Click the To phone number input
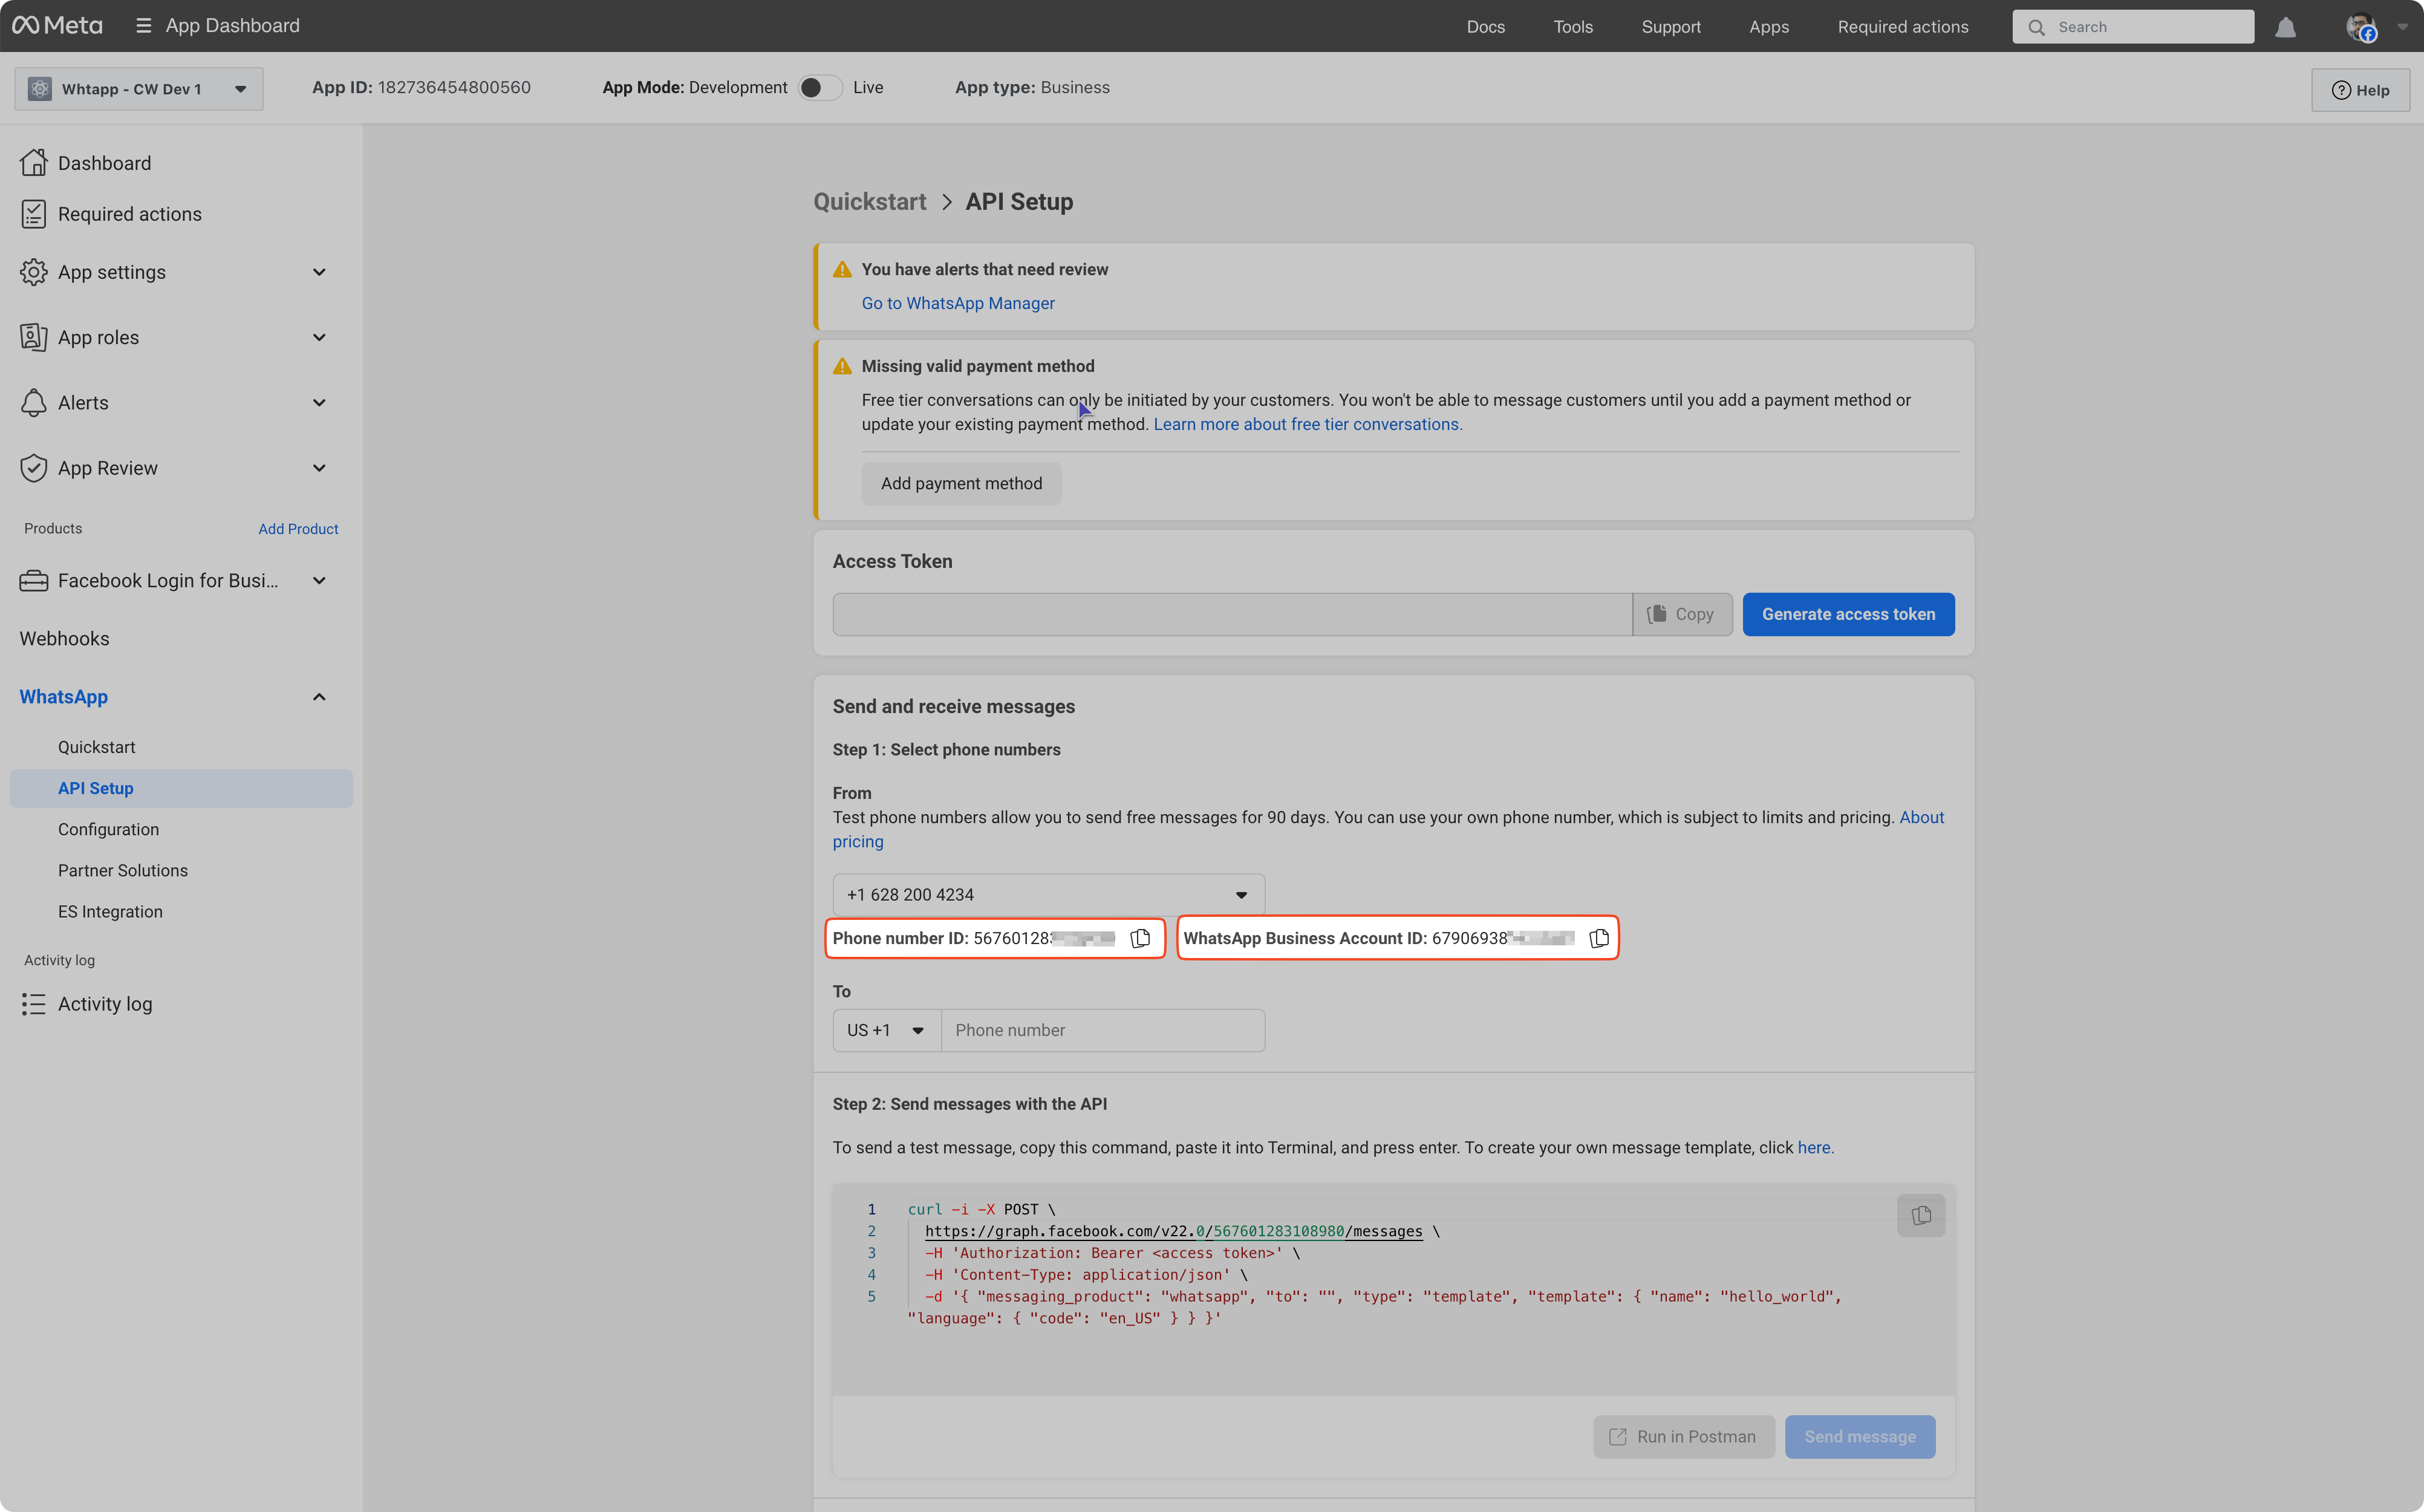The width and height of the screenshot is (2424, 1512). click(x=1103, y=1030)
